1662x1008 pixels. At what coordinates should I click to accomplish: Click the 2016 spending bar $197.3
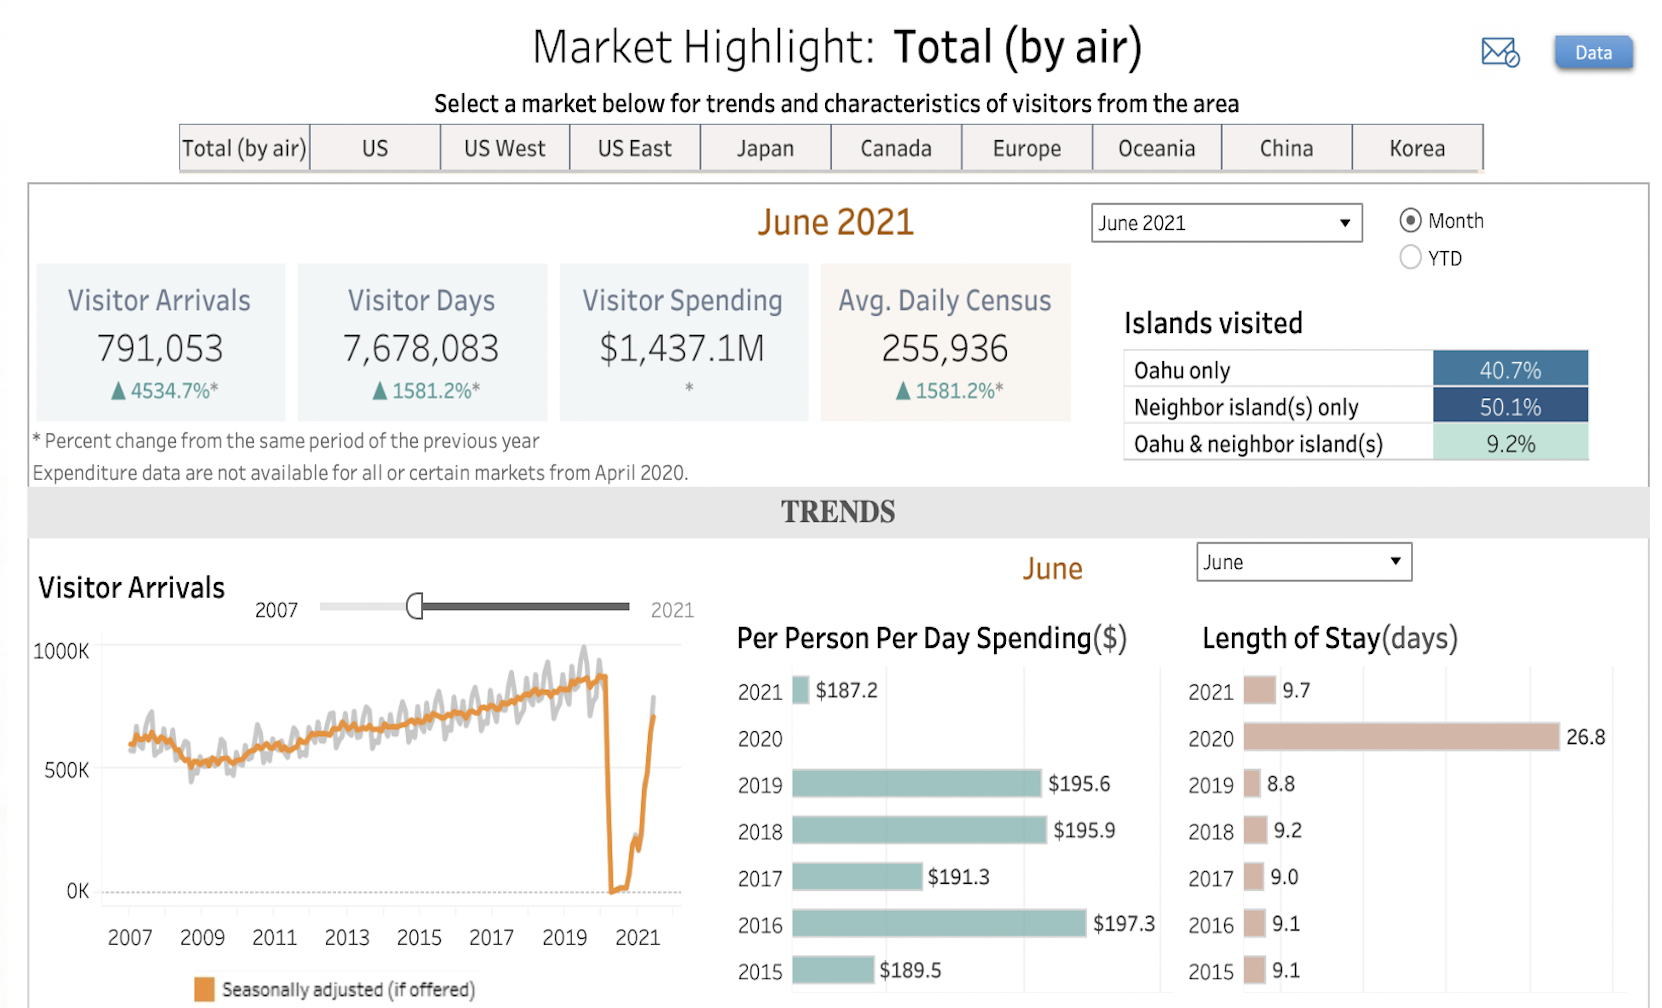[939, 923]
